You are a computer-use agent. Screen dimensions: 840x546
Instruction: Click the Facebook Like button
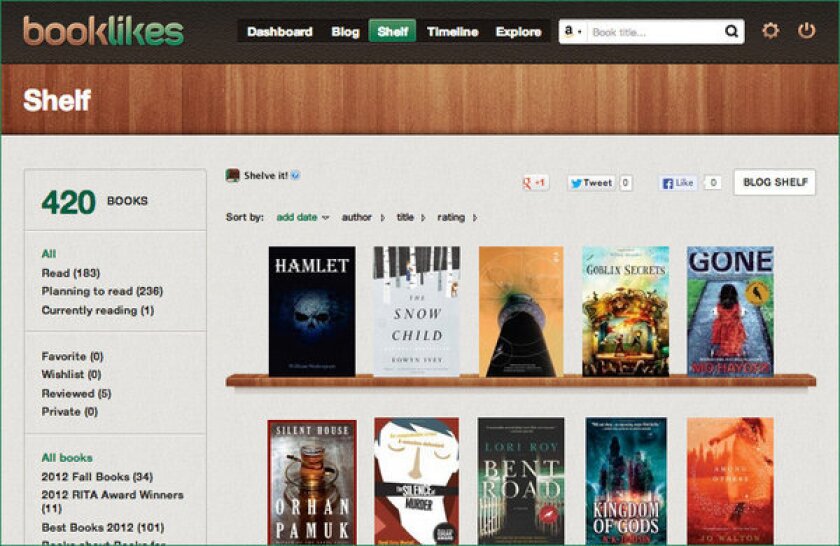click(x=678, y=183)
